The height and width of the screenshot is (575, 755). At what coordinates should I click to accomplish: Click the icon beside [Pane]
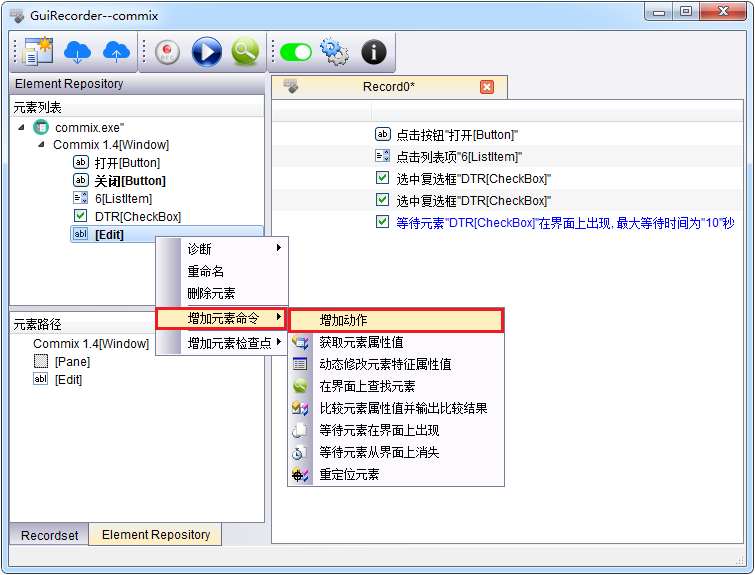[41, 361]
